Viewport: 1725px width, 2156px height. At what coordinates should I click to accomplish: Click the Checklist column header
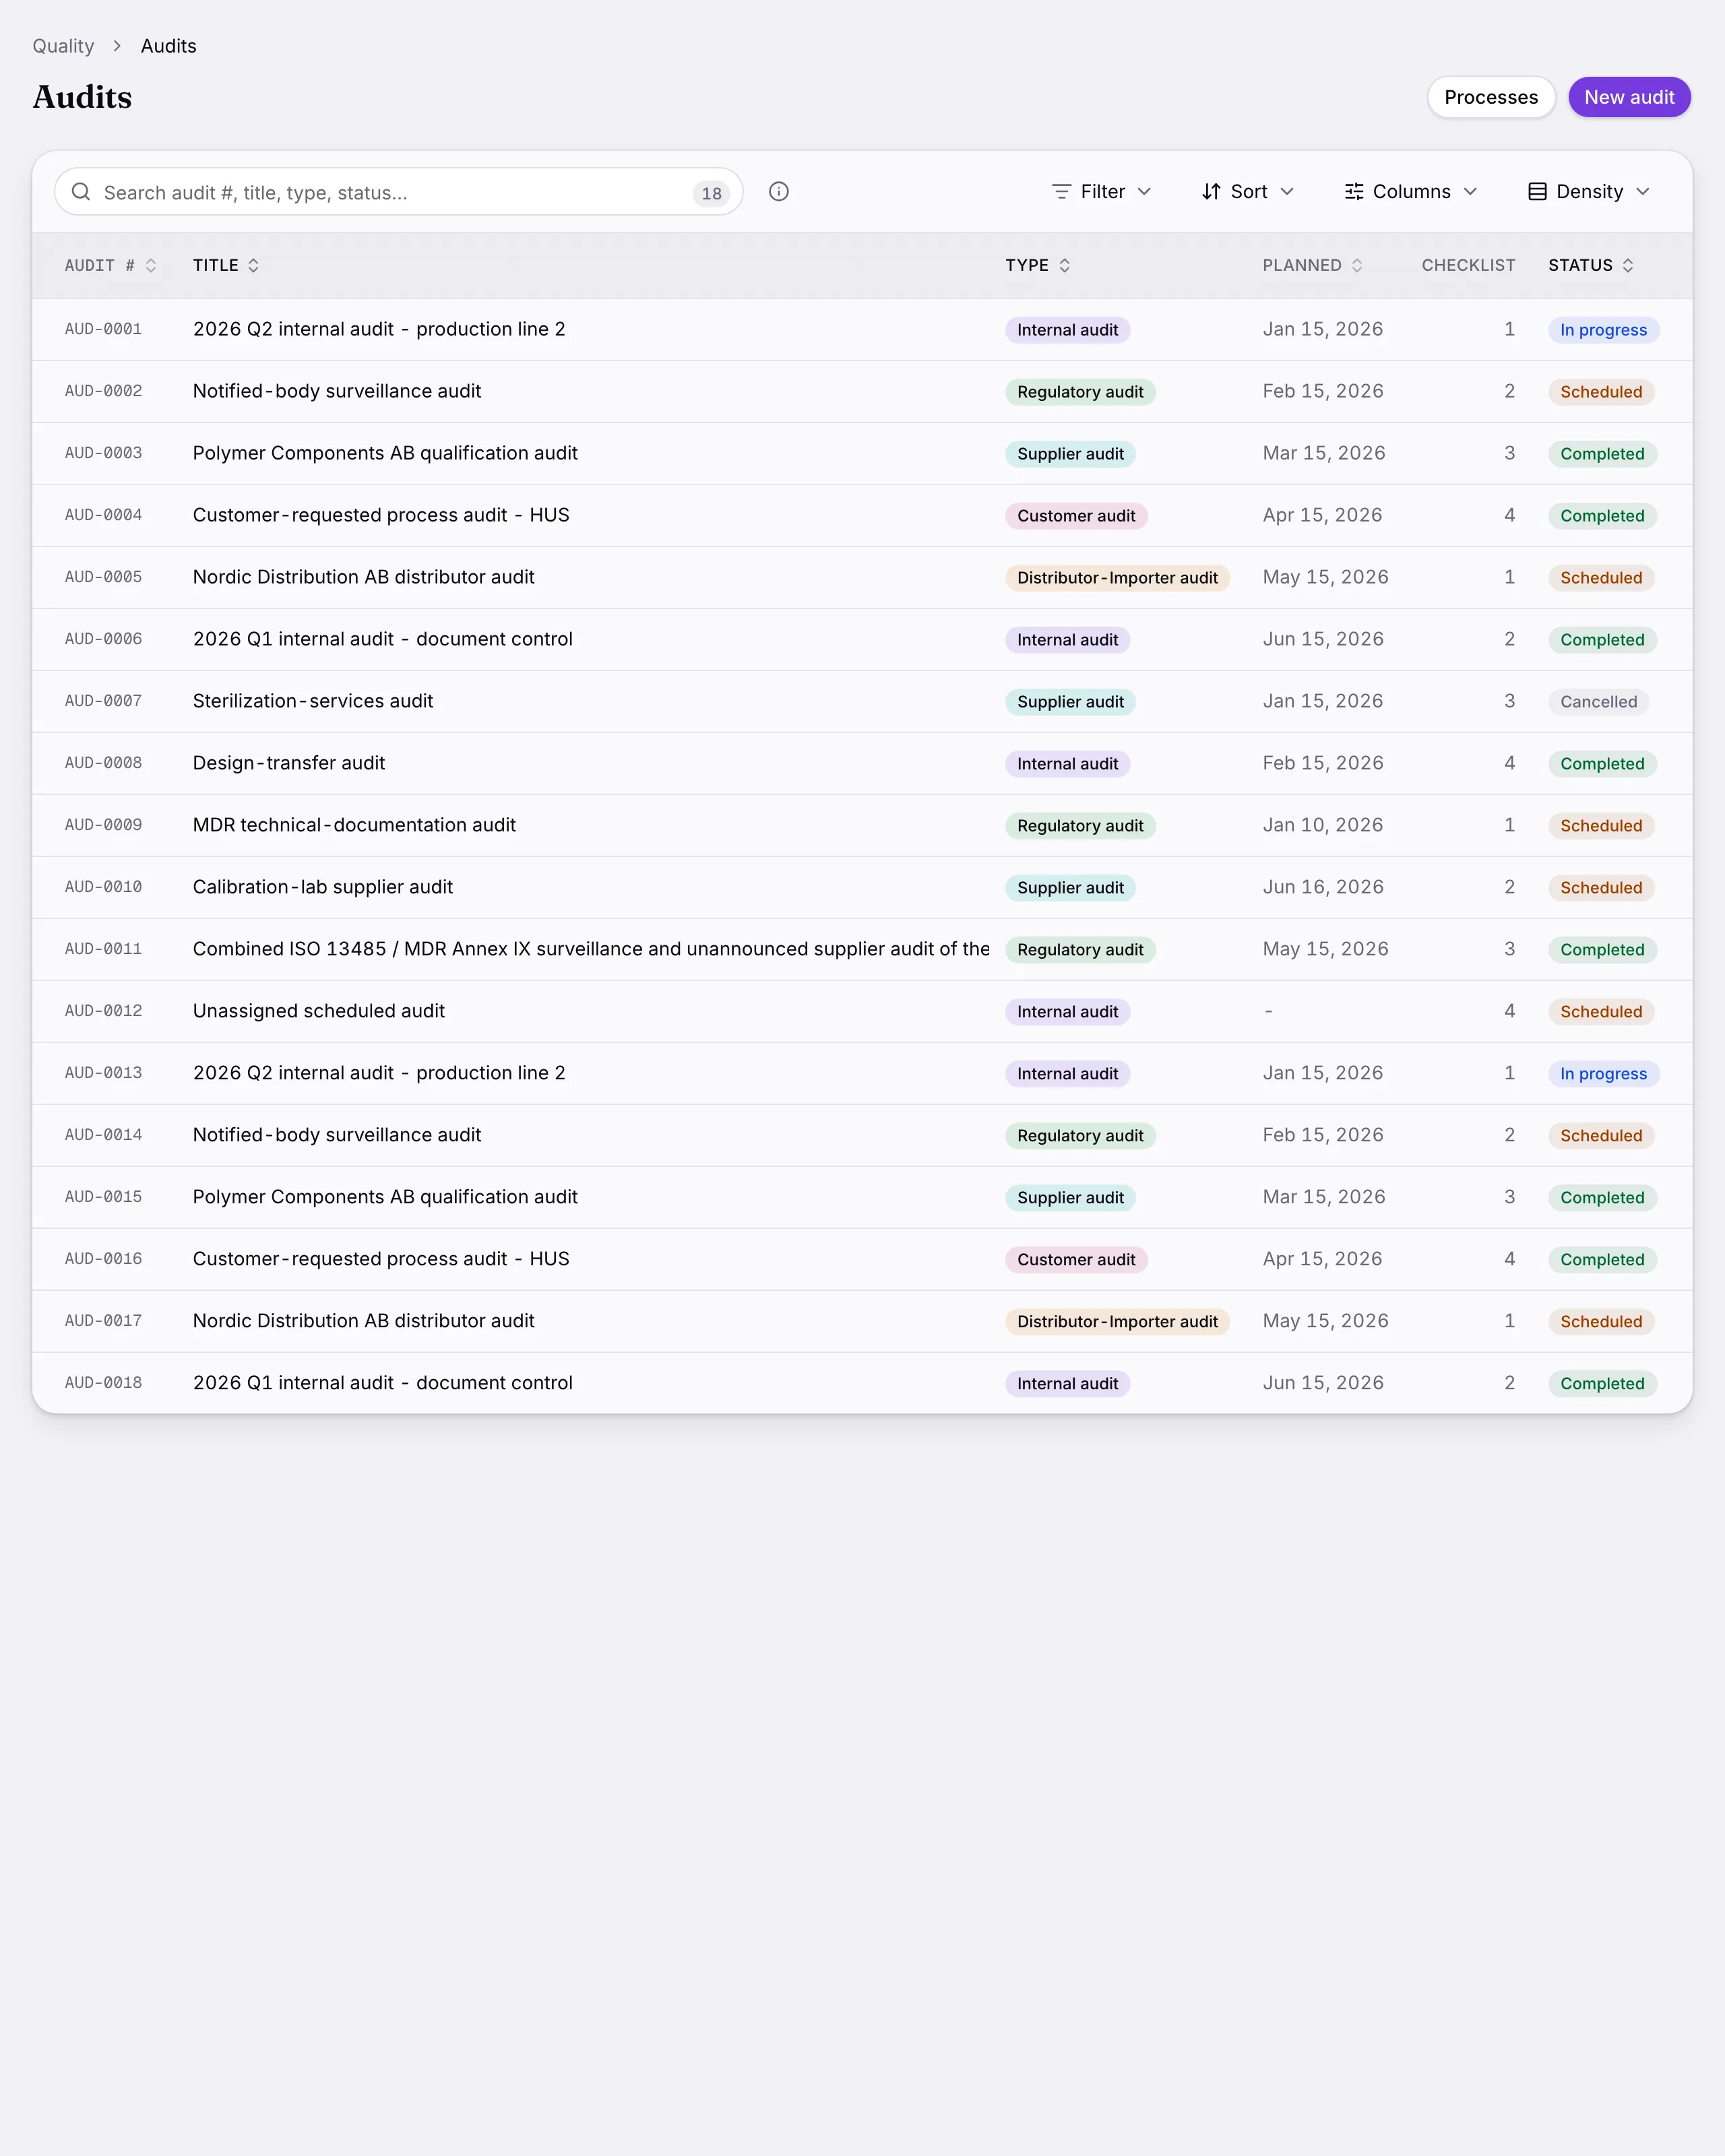tap(1468, 265)
